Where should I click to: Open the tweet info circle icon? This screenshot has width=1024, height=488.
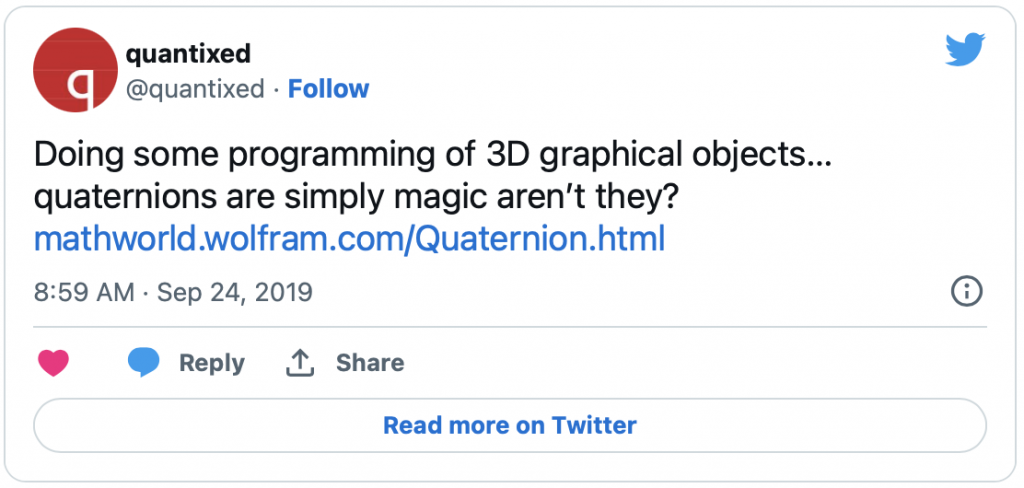coord(967,291)
